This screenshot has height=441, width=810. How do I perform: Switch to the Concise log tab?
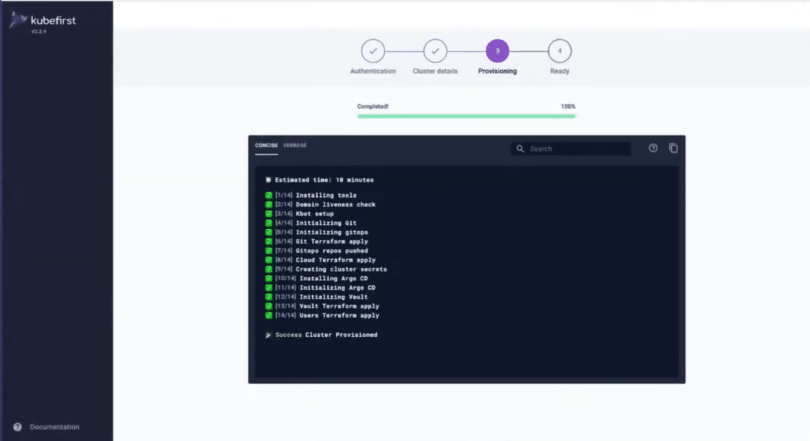coord(266,146)
